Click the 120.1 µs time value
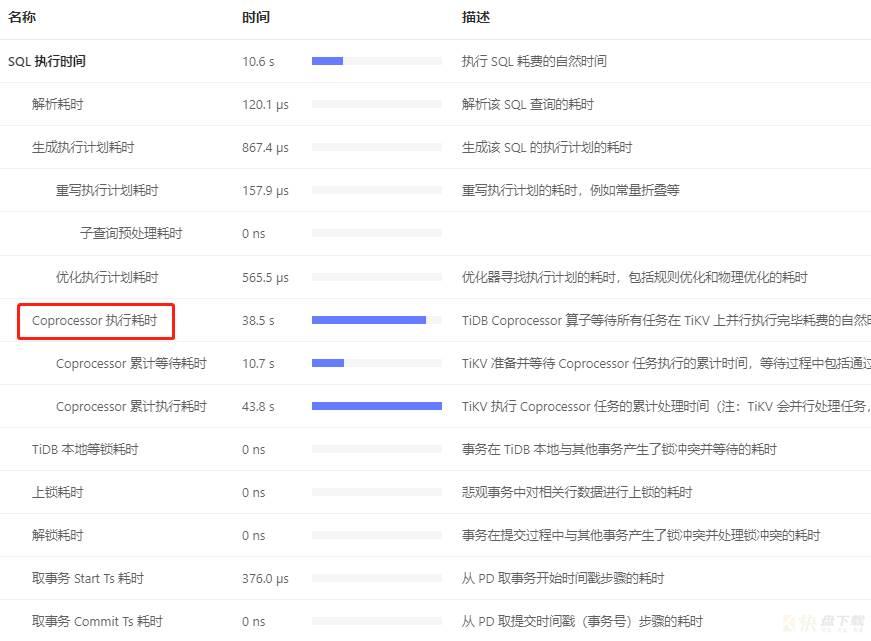This screenshot has height=641, width=871. (x=266, y=104)
